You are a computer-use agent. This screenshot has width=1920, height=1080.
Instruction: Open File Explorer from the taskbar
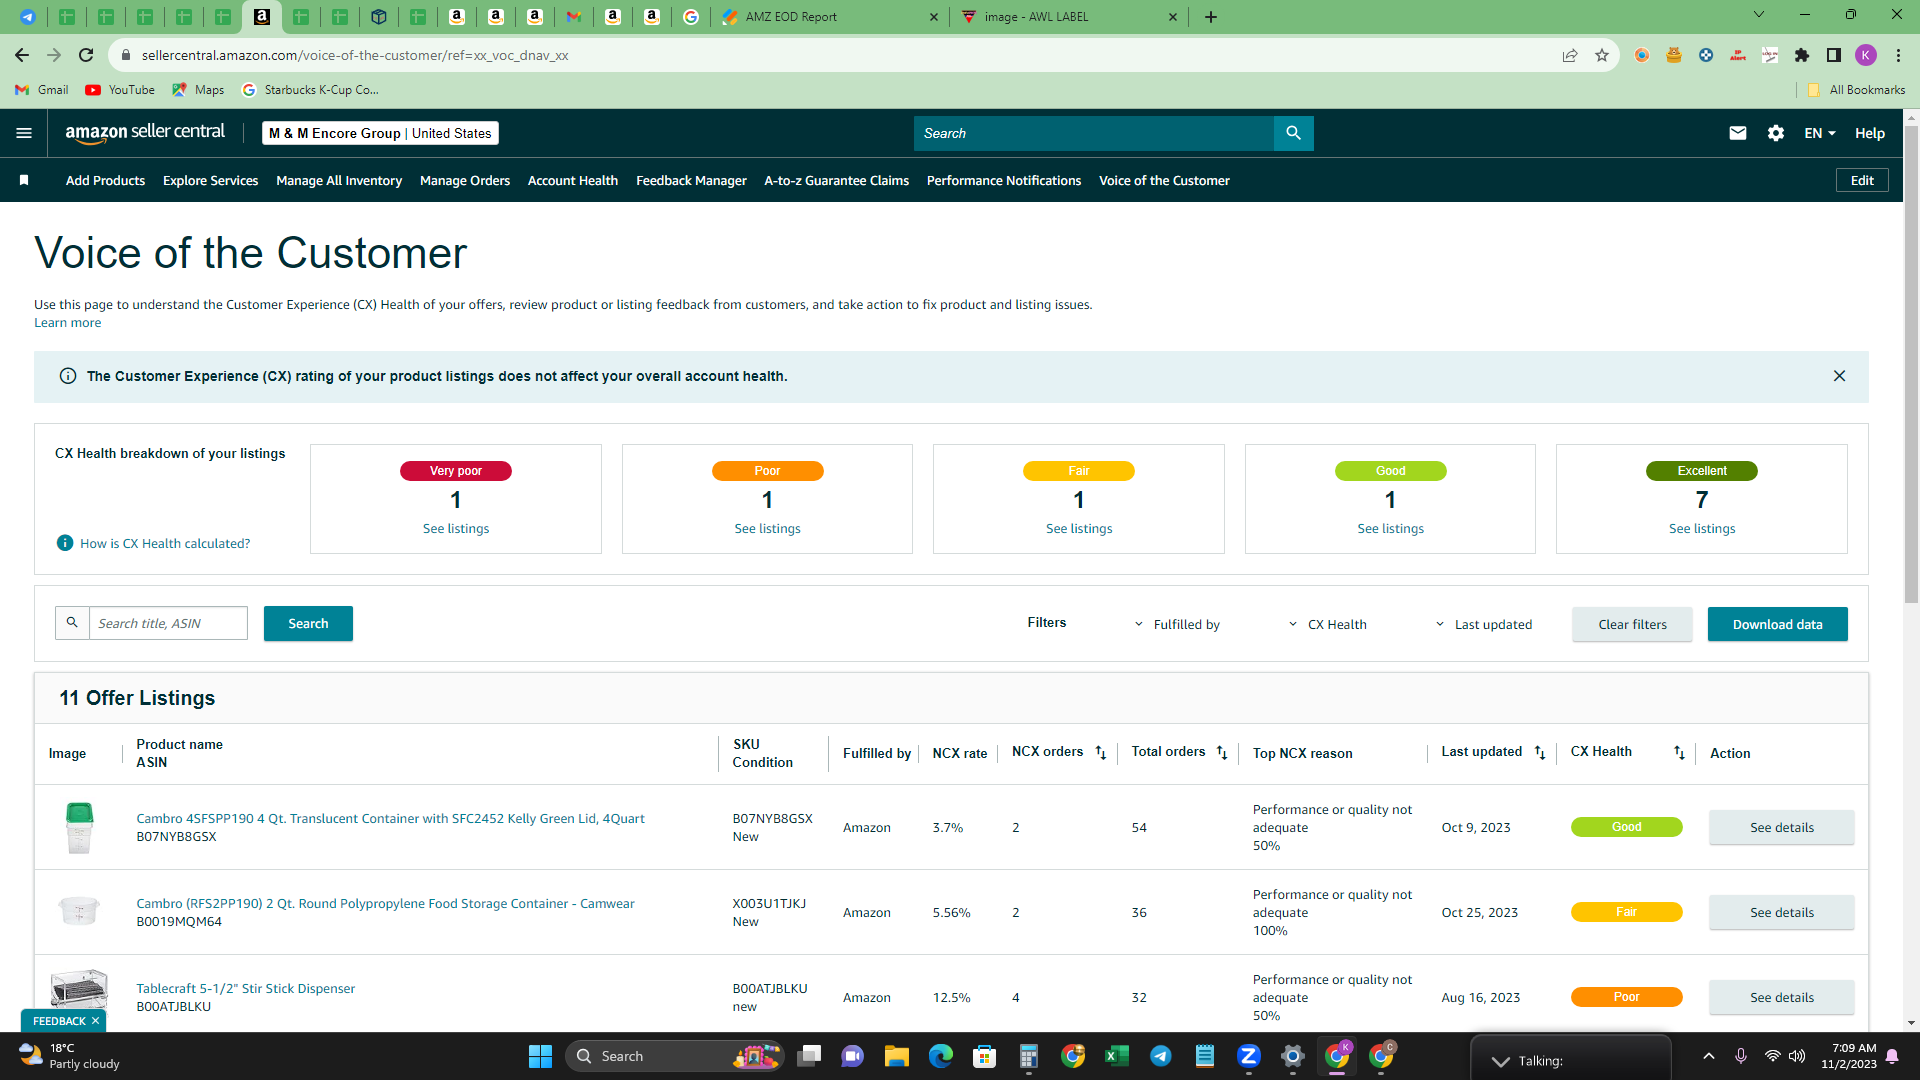coord(896,1056)
